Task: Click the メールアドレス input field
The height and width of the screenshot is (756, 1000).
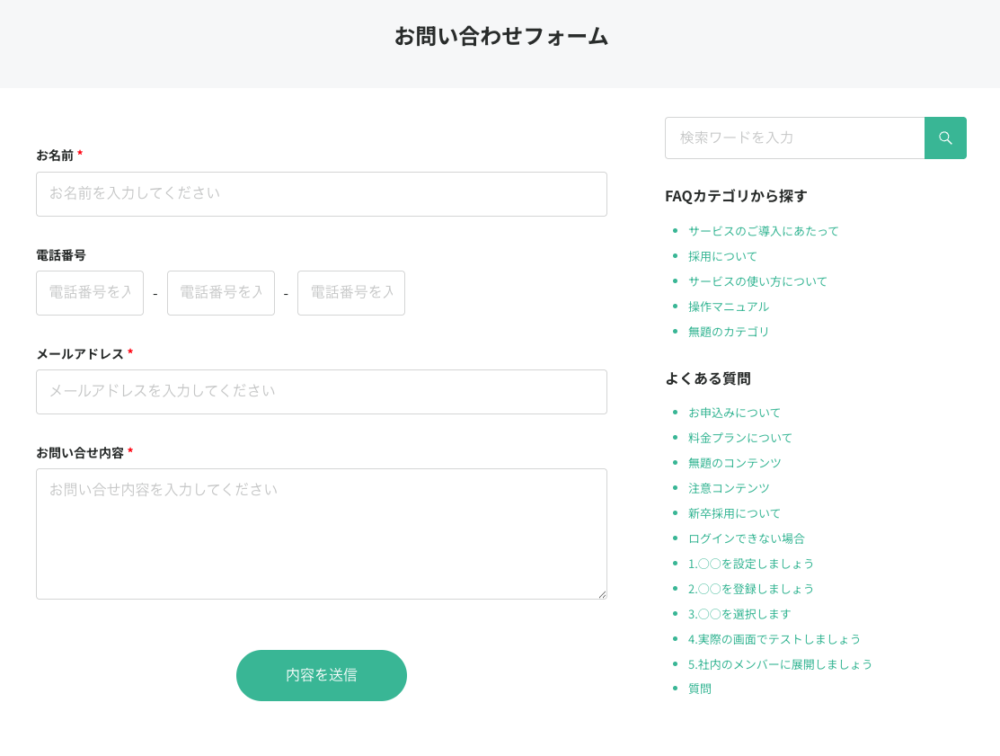Action: click(x=321, y=392)
